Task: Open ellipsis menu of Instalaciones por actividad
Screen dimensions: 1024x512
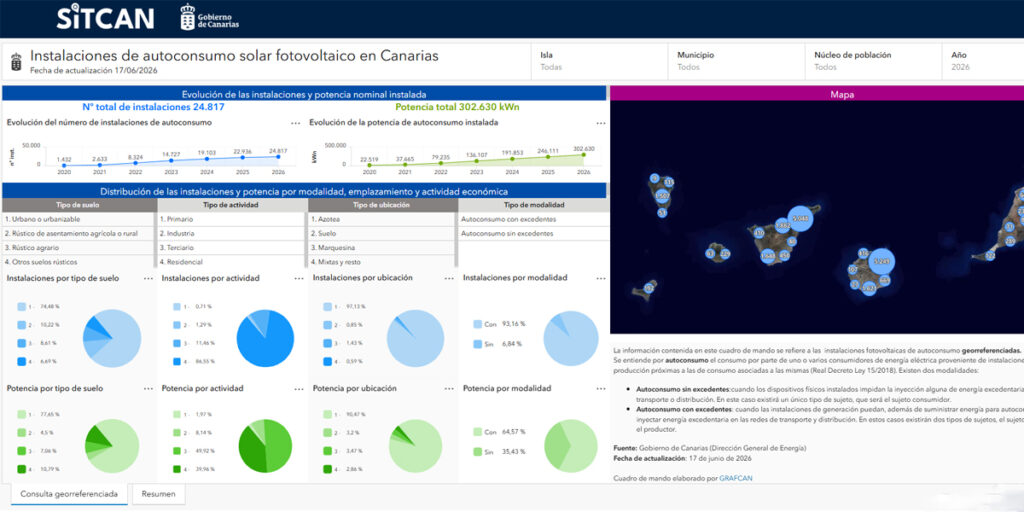Action: point(298,278)
